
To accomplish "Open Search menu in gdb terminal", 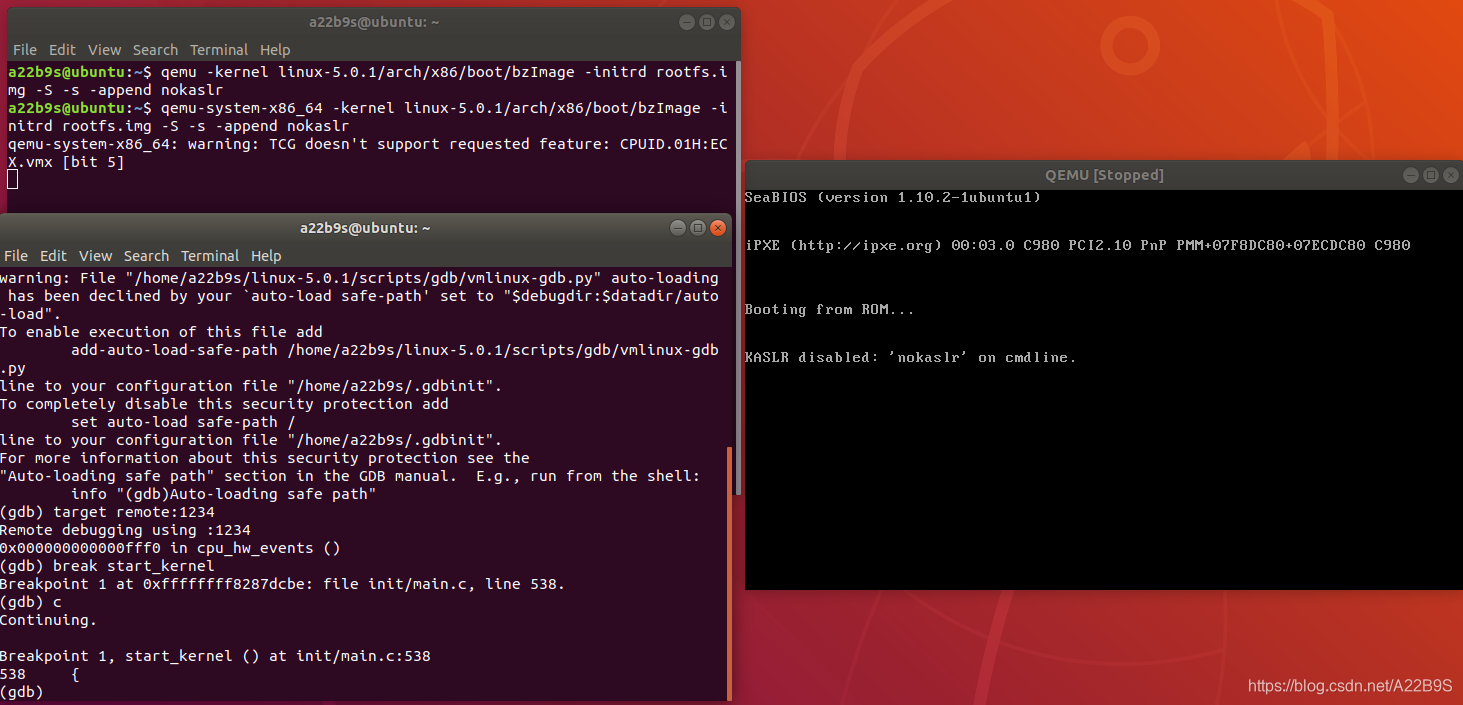I will pos(146,256).
